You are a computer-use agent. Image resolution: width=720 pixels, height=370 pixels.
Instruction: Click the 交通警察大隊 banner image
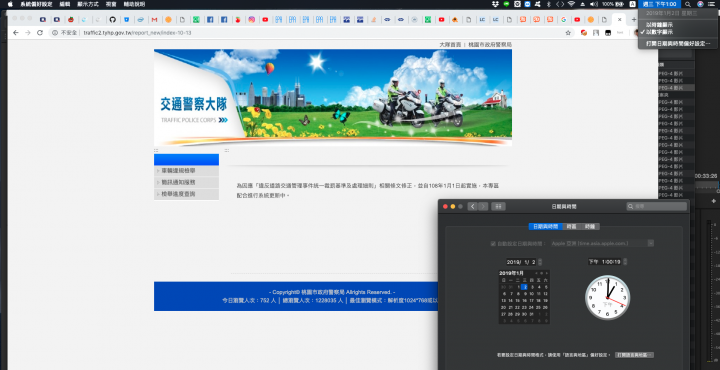(x=333, y=97)
